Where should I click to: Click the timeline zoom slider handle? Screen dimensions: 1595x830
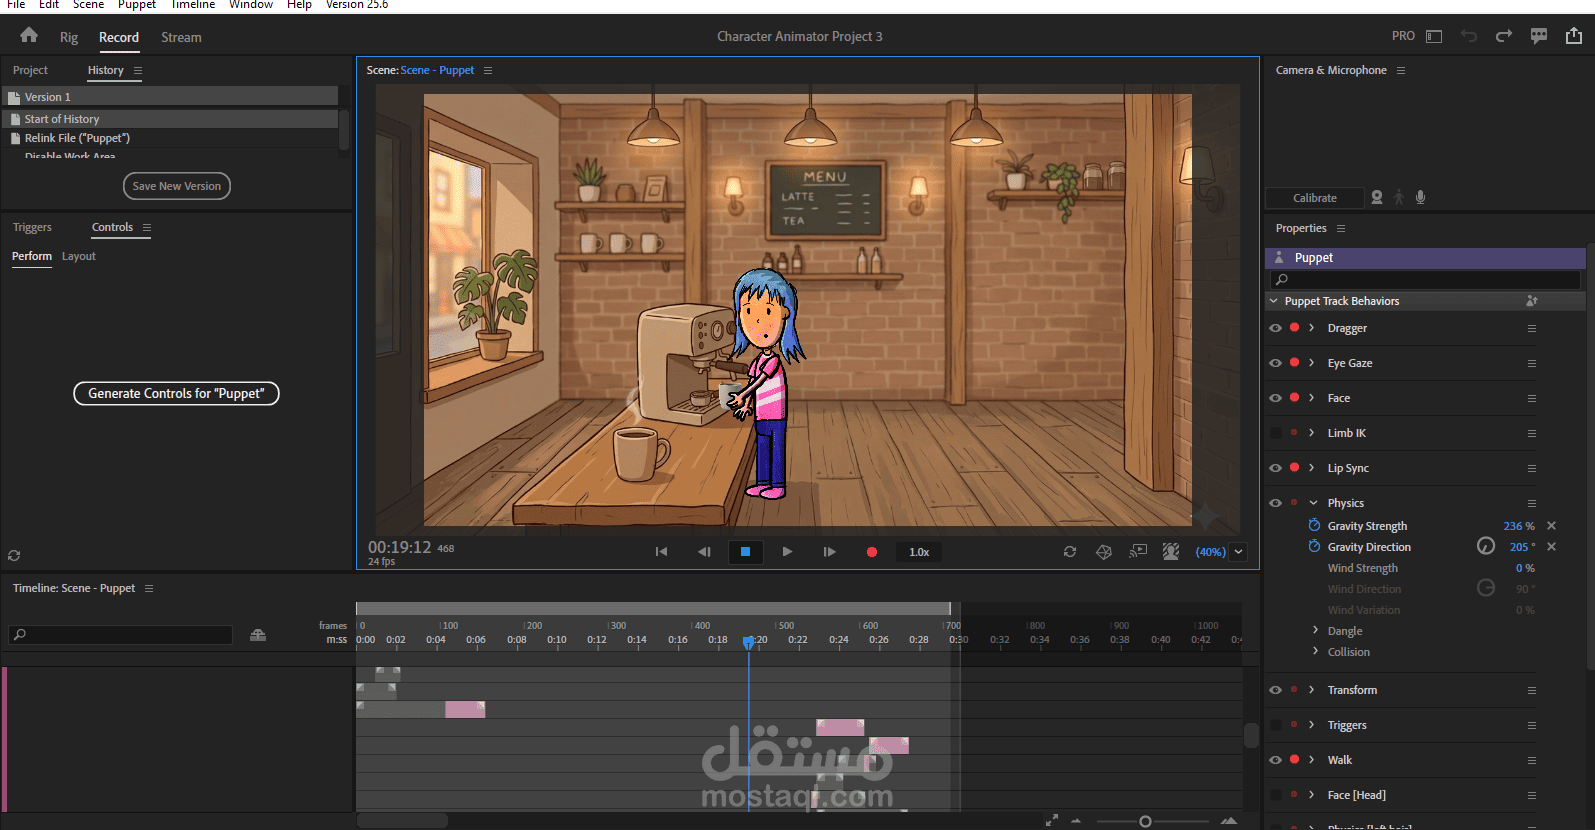pos(1145,821)
